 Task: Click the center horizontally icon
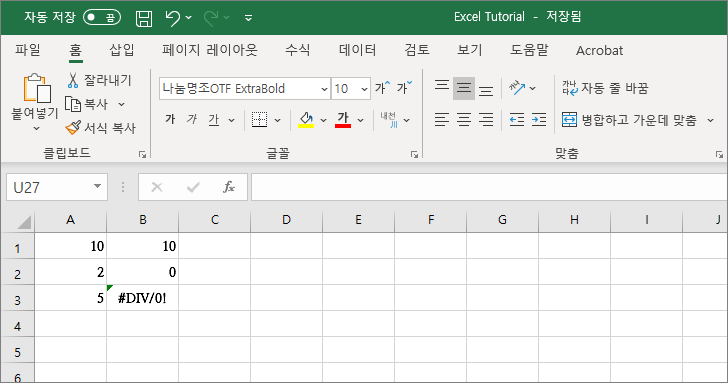(x=464, y=120)
